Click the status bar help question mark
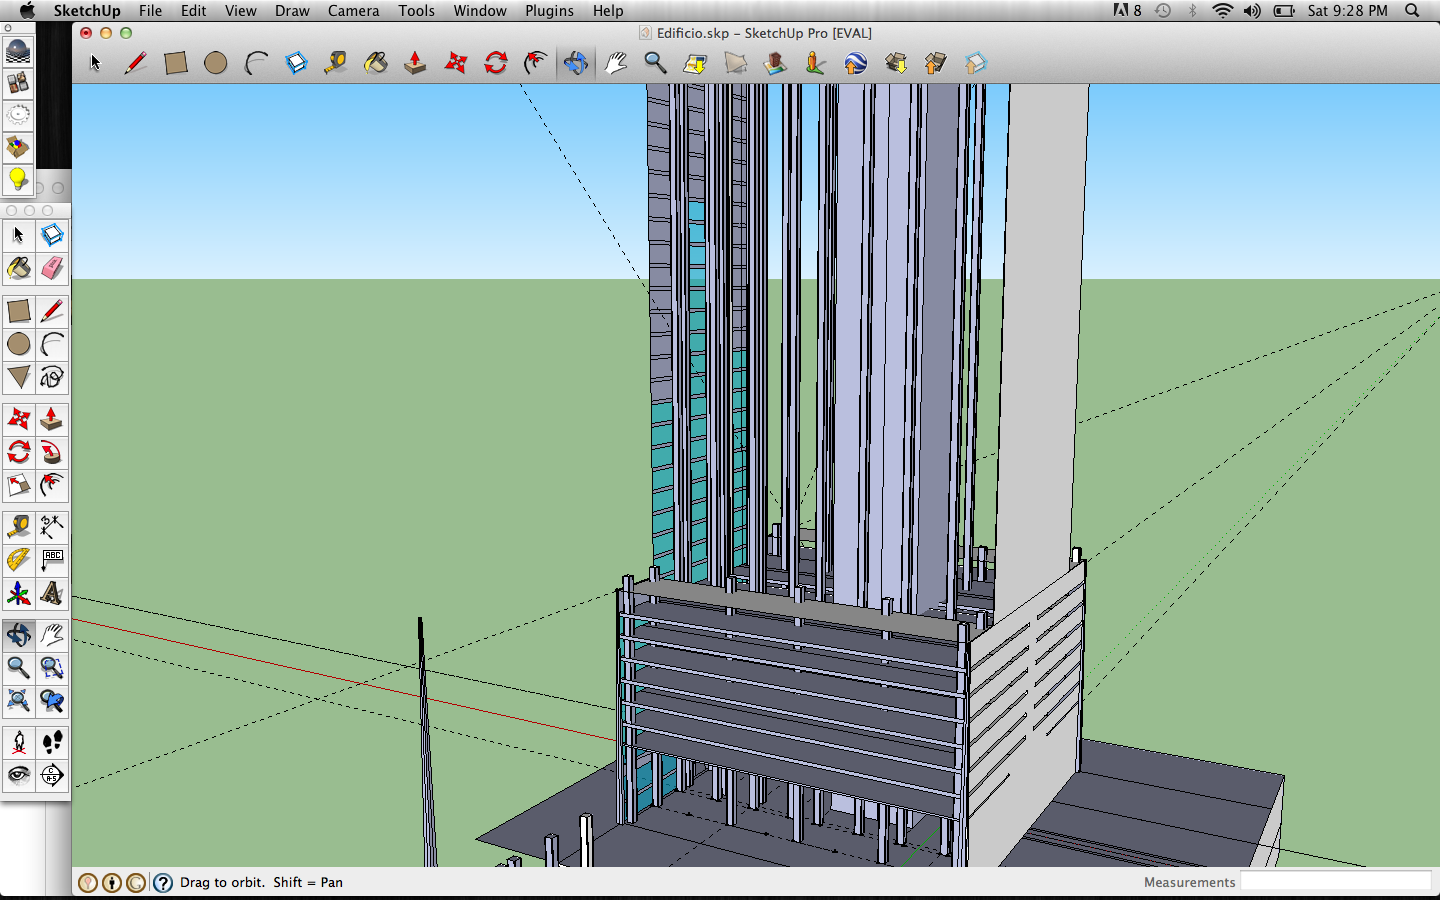The image size is (1440, 900). coord(162,882)
